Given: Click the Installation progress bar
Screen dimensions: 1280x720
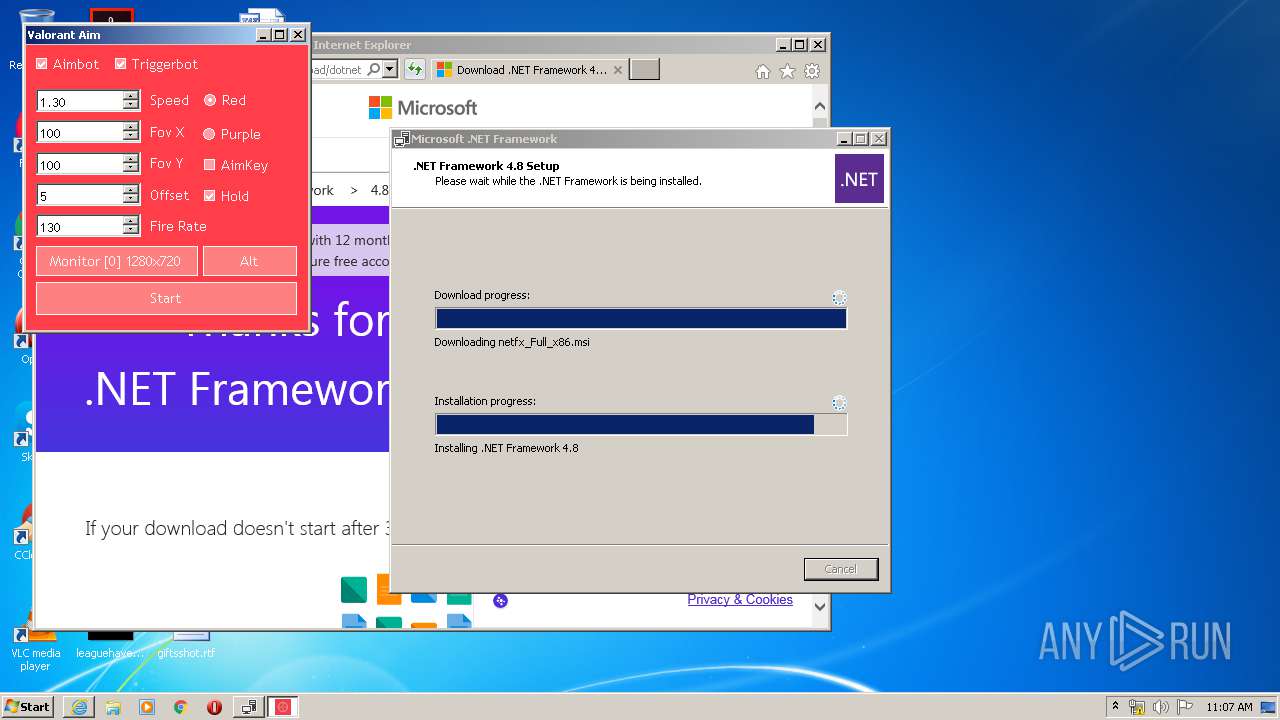Looking at the screenshot, I should [641, 425].
